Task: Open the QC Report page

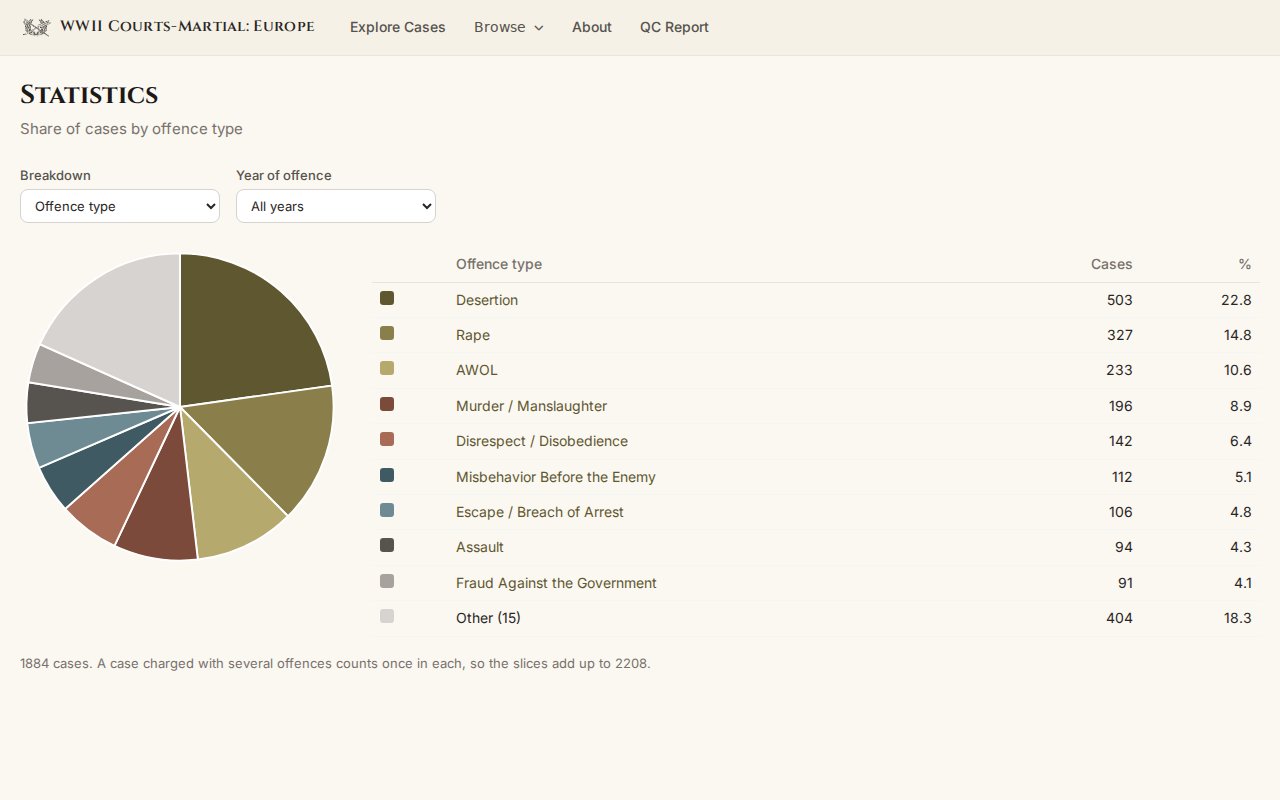Action: pos(674,27)
